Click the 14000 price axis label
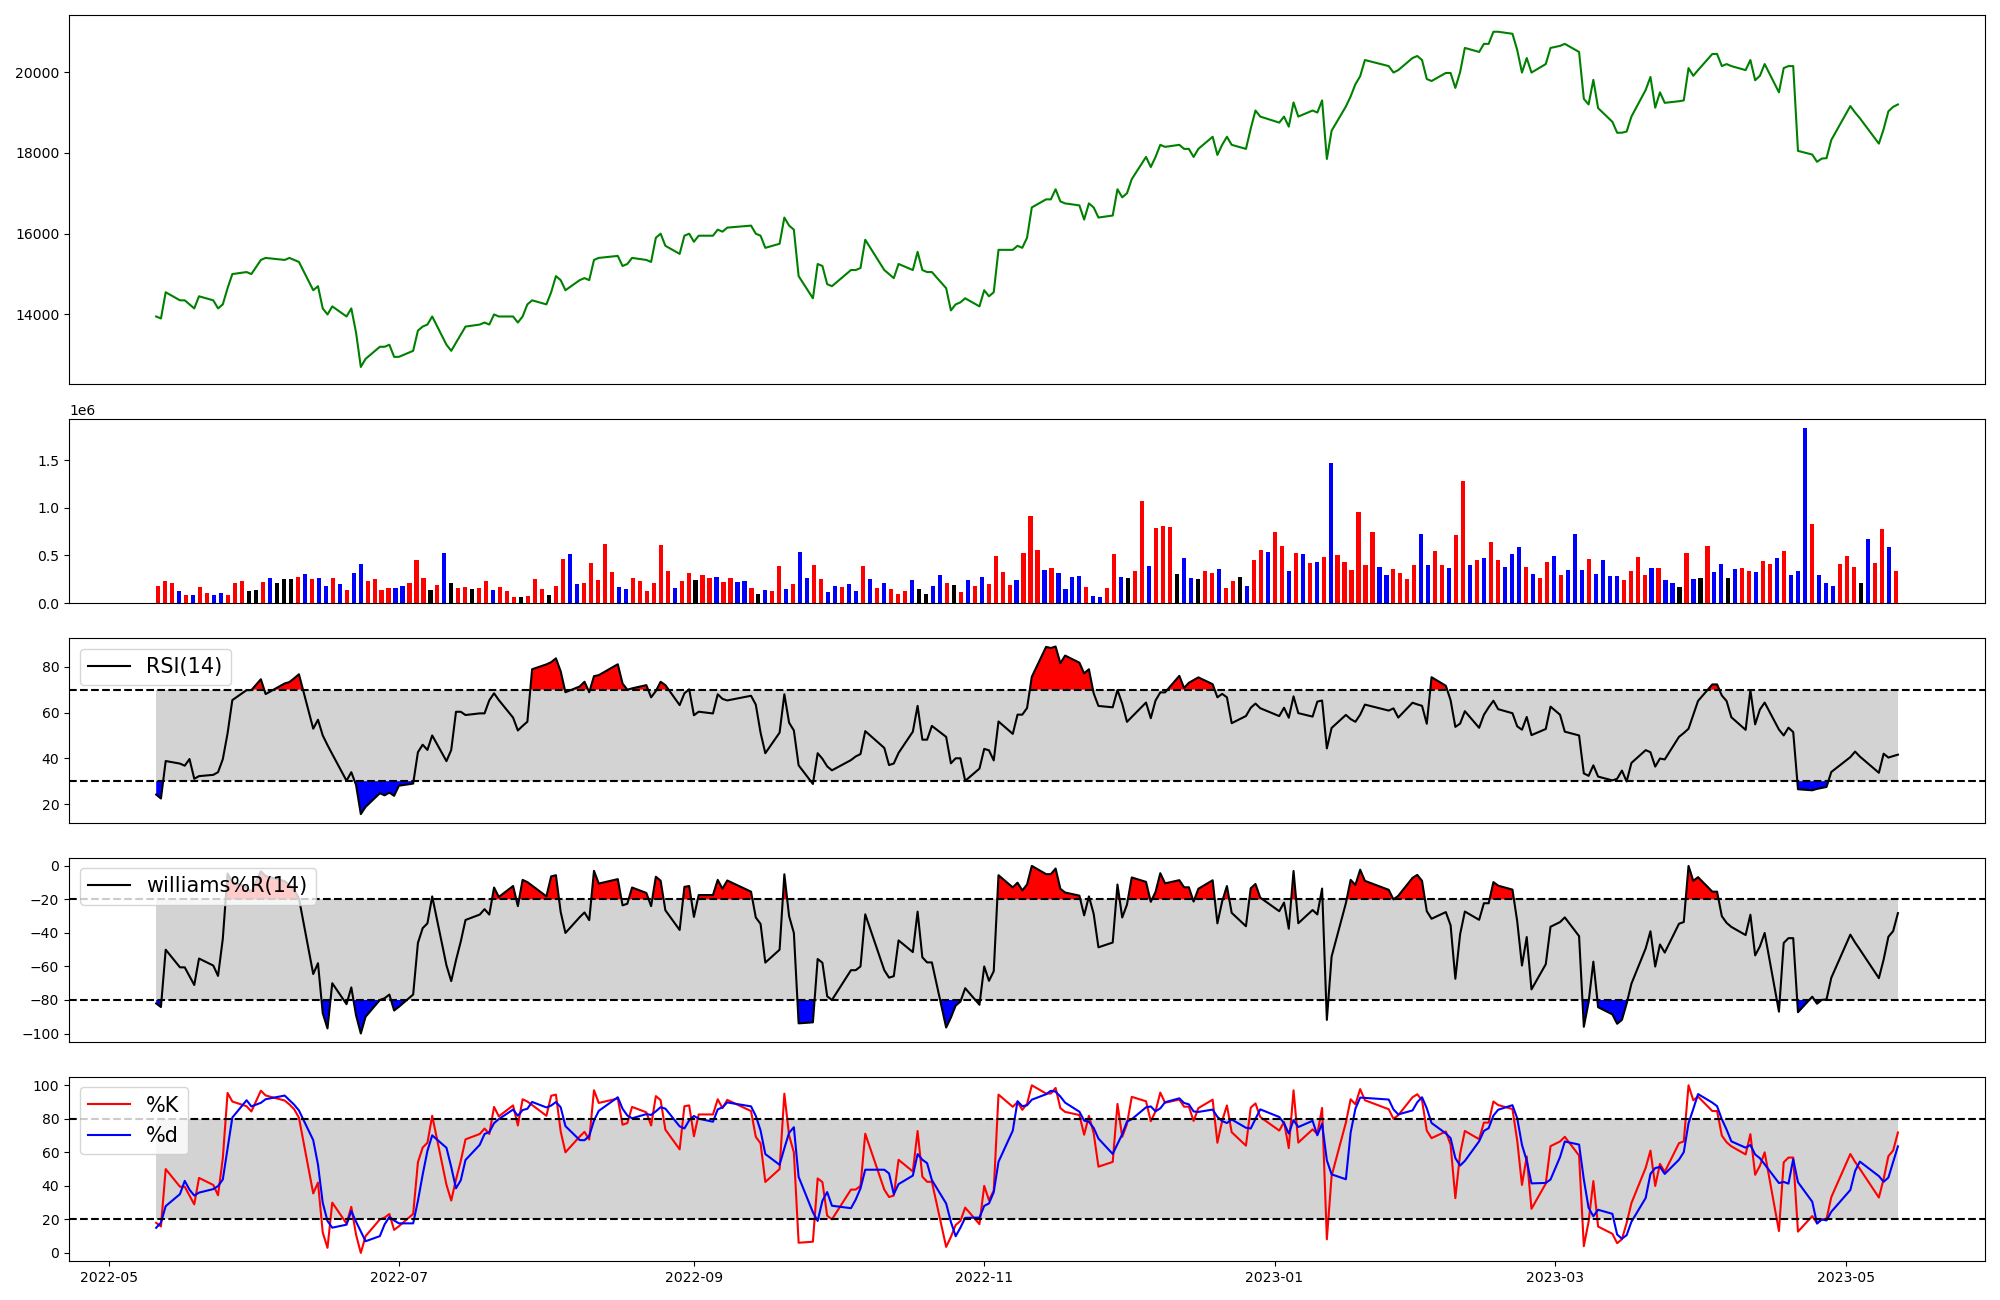 click(36, 315)
